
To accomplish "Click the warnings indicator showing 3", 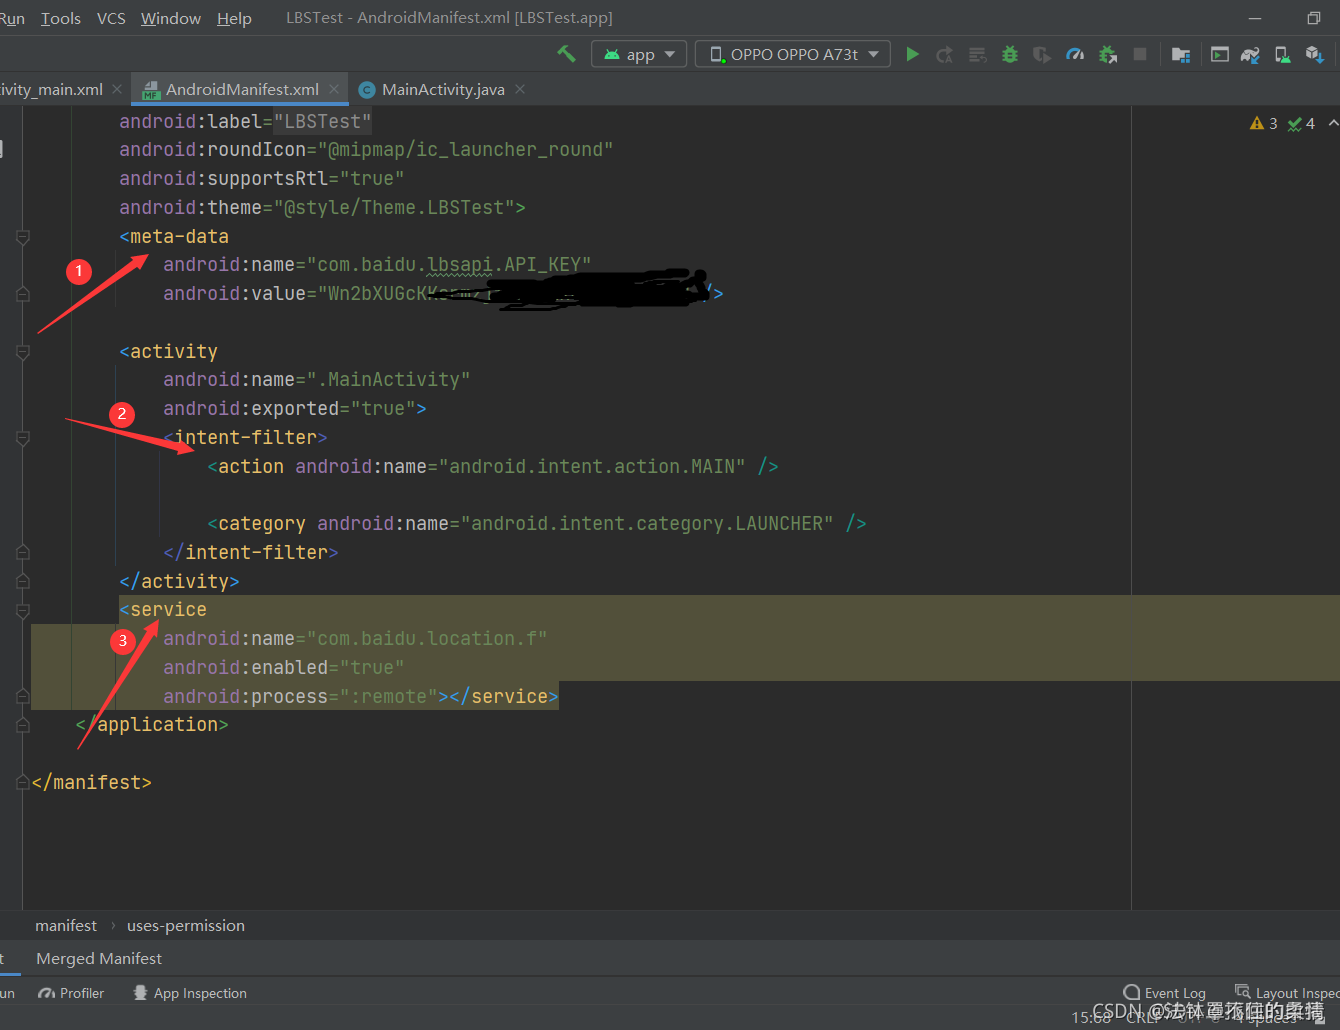I will pos(1264,123).
